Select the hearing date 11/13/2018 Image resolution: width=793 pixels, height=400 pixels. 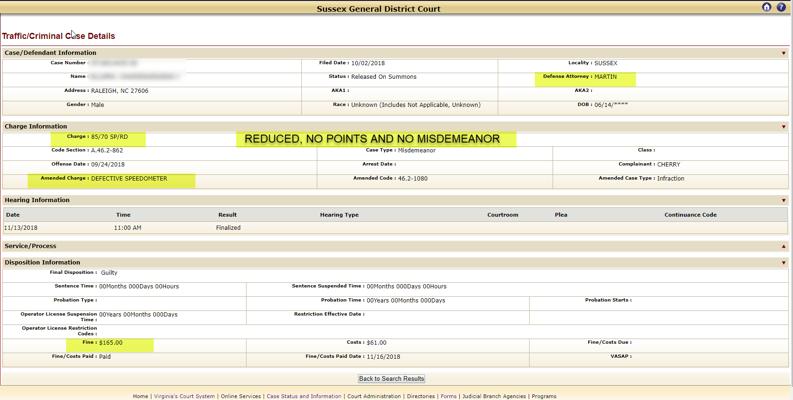tap(21, 228)
